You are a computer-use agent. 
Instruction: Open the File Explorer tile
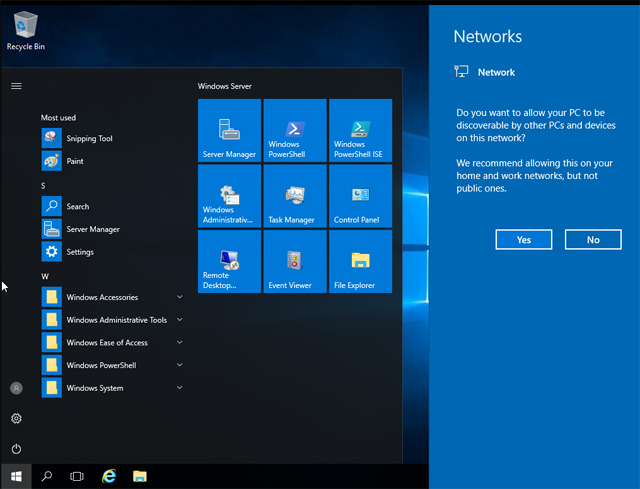360,261
